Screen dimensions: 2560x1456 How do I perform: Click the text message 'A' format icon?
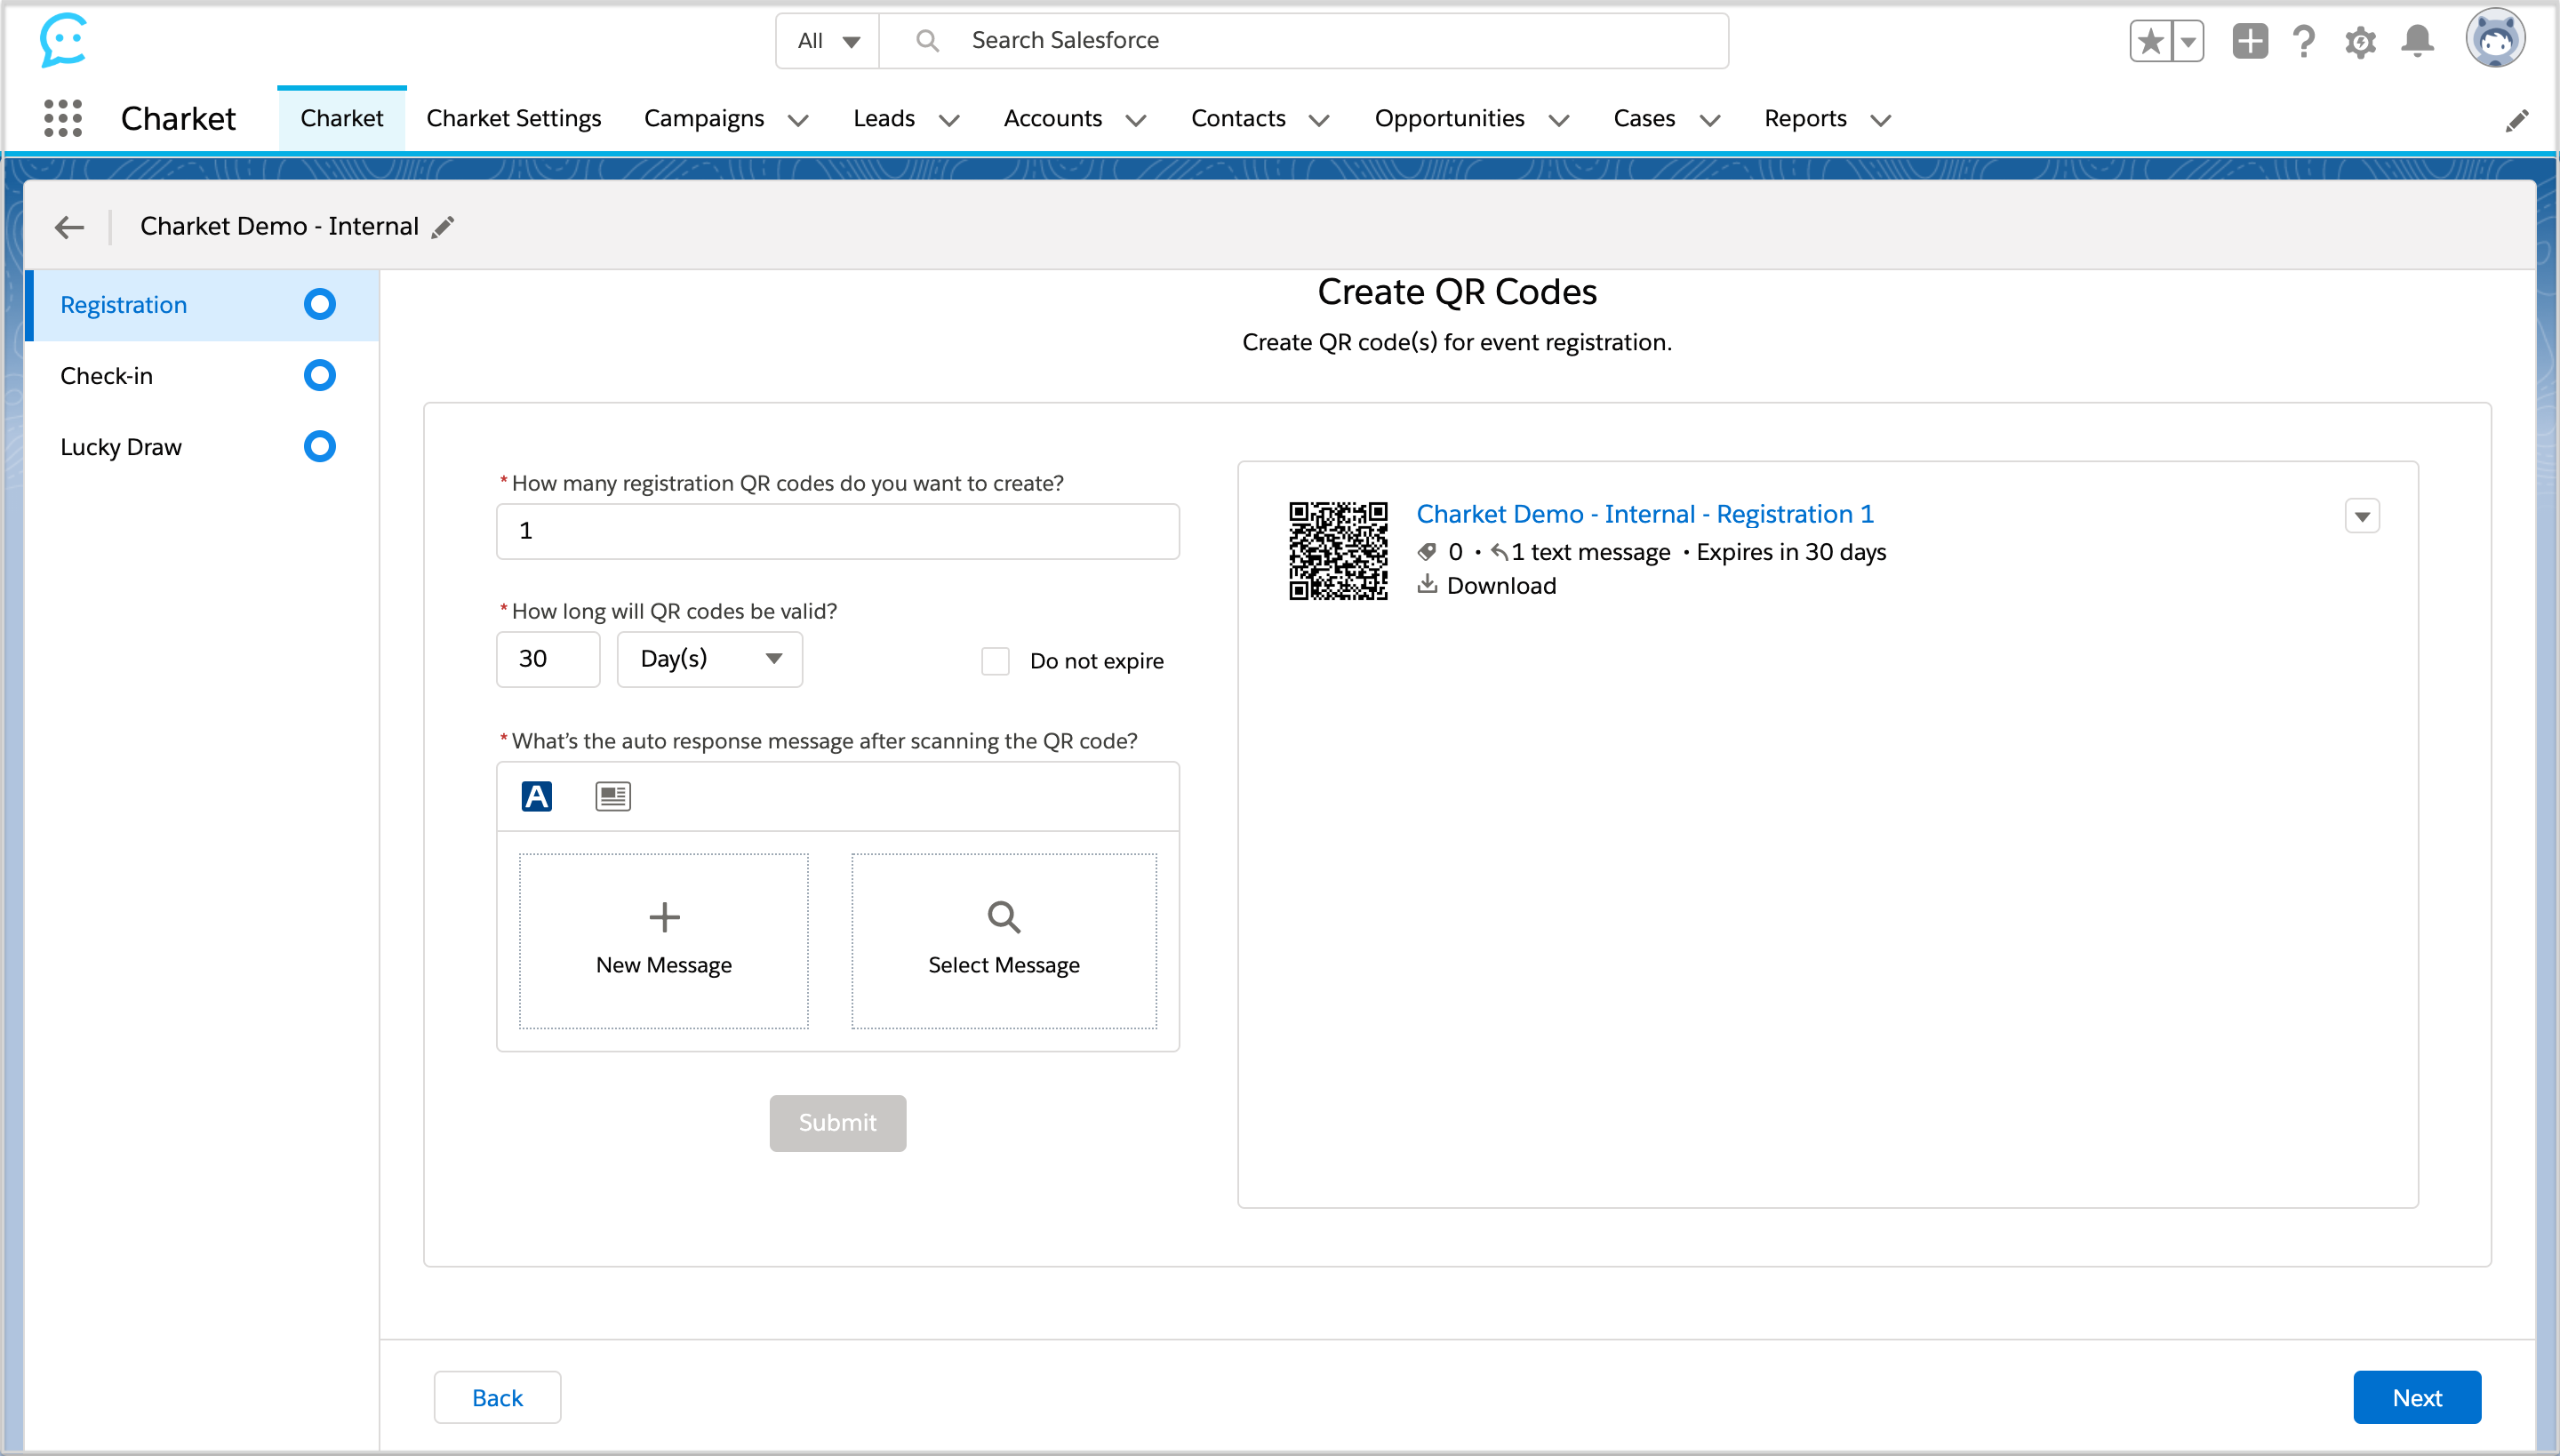point(537,796)
